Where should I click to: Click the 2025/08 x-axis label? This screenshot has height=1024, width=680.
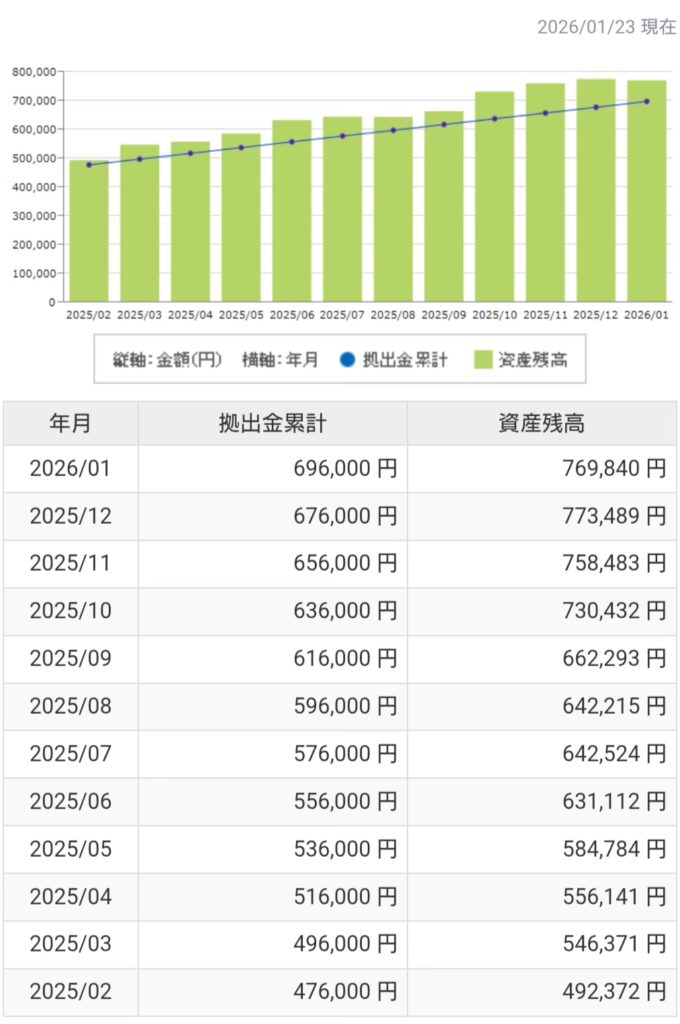[x=393, y=314]
